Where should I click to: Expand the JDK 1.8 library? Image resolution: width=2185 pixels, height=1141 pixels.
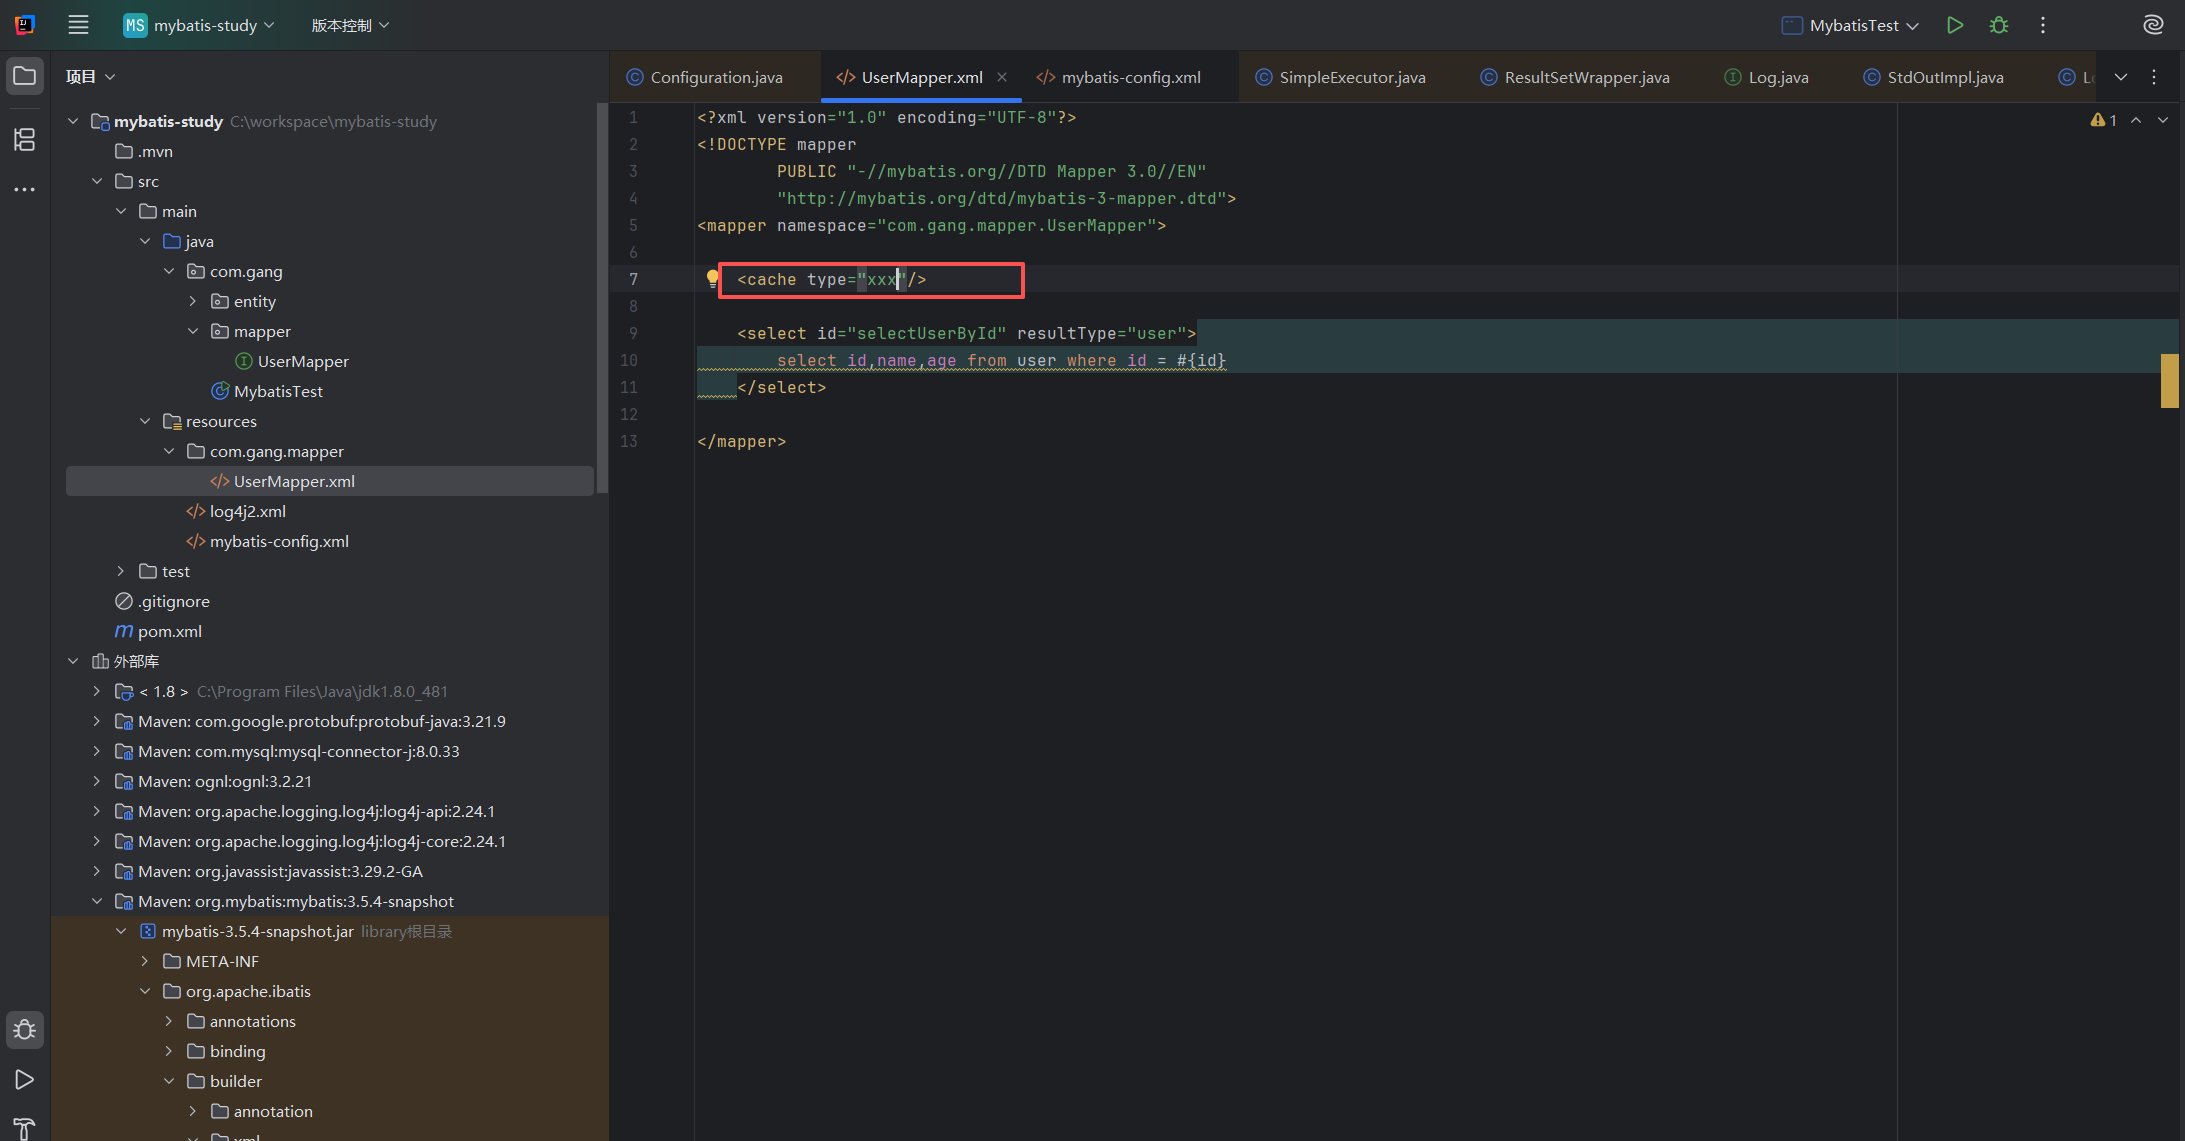click(x=97, y=691)
